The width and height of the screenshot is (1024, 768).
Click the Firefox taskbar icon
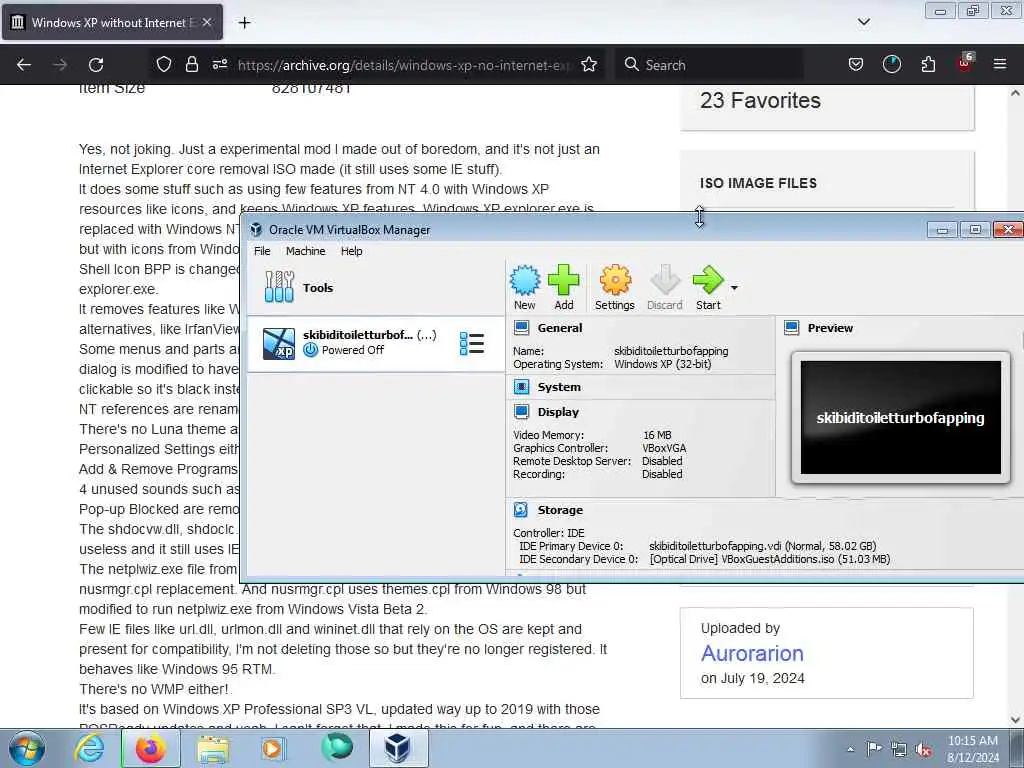coord(150,748)
